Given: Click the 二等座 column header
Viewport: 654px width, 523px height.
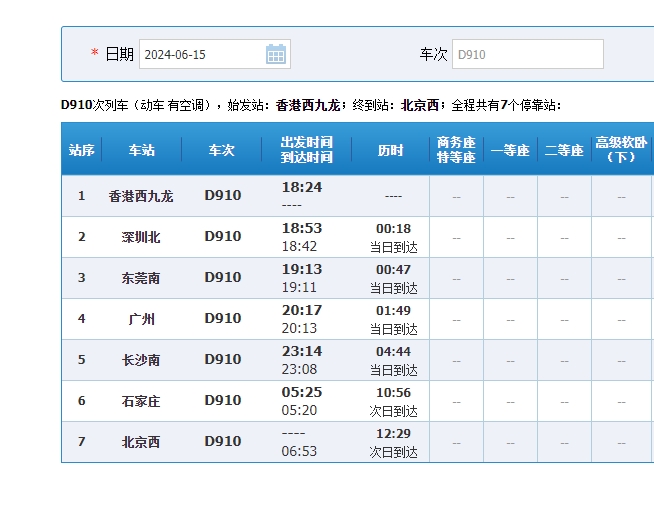Looking at the screenshot, I should pos(564,150).
